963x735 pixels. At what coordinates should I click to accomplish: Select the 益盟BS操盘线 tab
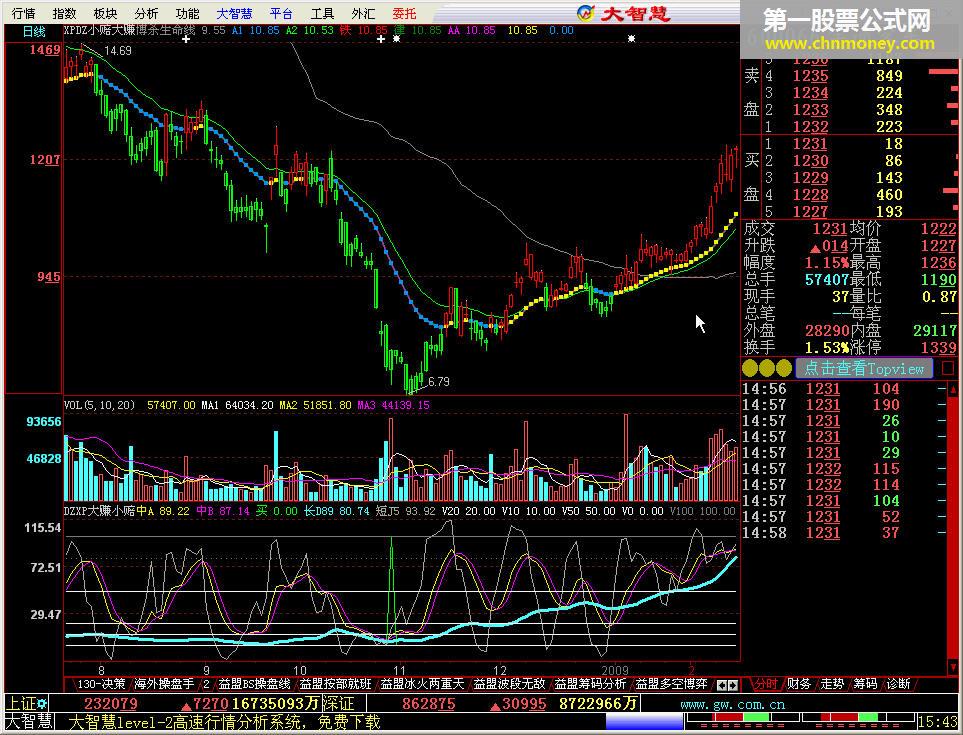tap(254, 683)
